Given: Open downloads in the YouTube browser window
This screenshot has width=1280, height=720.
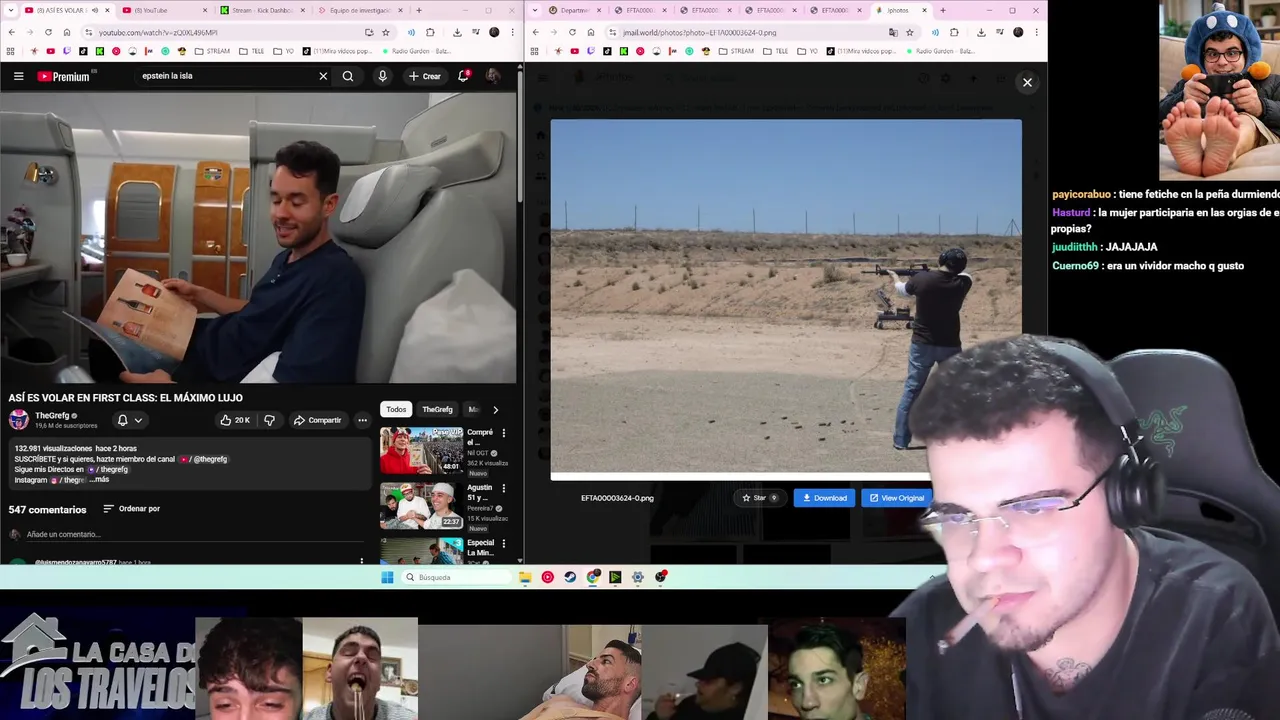Looking at the screenshot, I should (457, 32).
